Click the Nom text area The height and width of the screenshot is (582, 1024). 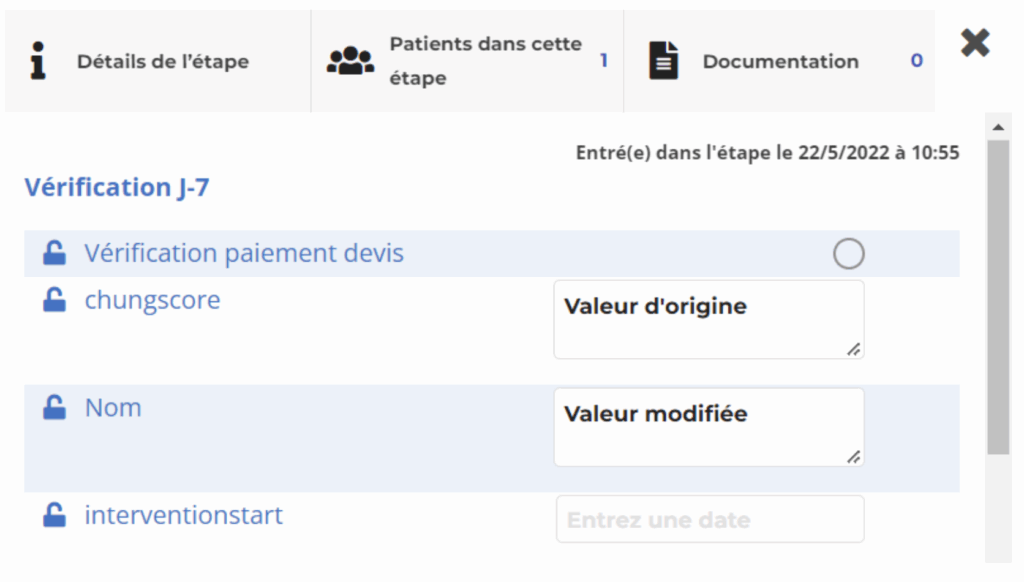(708, 427)
